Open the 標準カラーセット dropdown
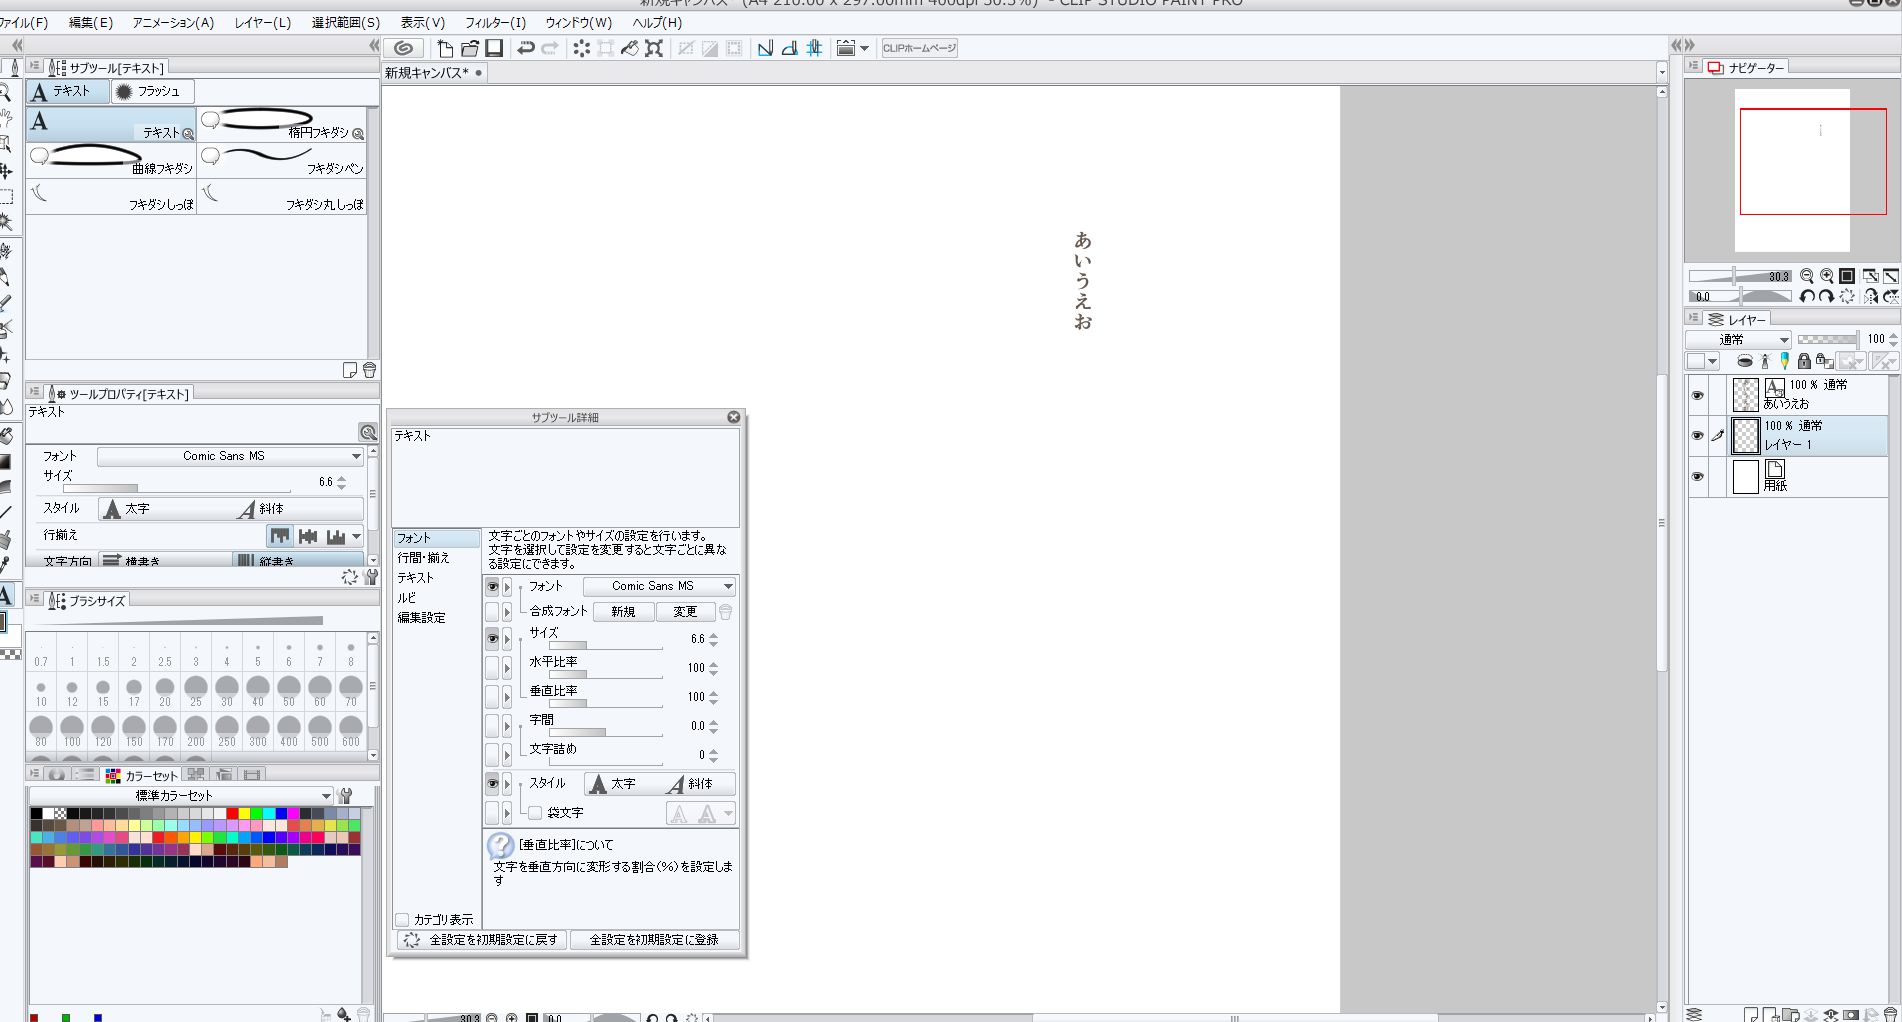Screen dimensions: 1902x1022 pyautogui.click(x=181, y=796)
